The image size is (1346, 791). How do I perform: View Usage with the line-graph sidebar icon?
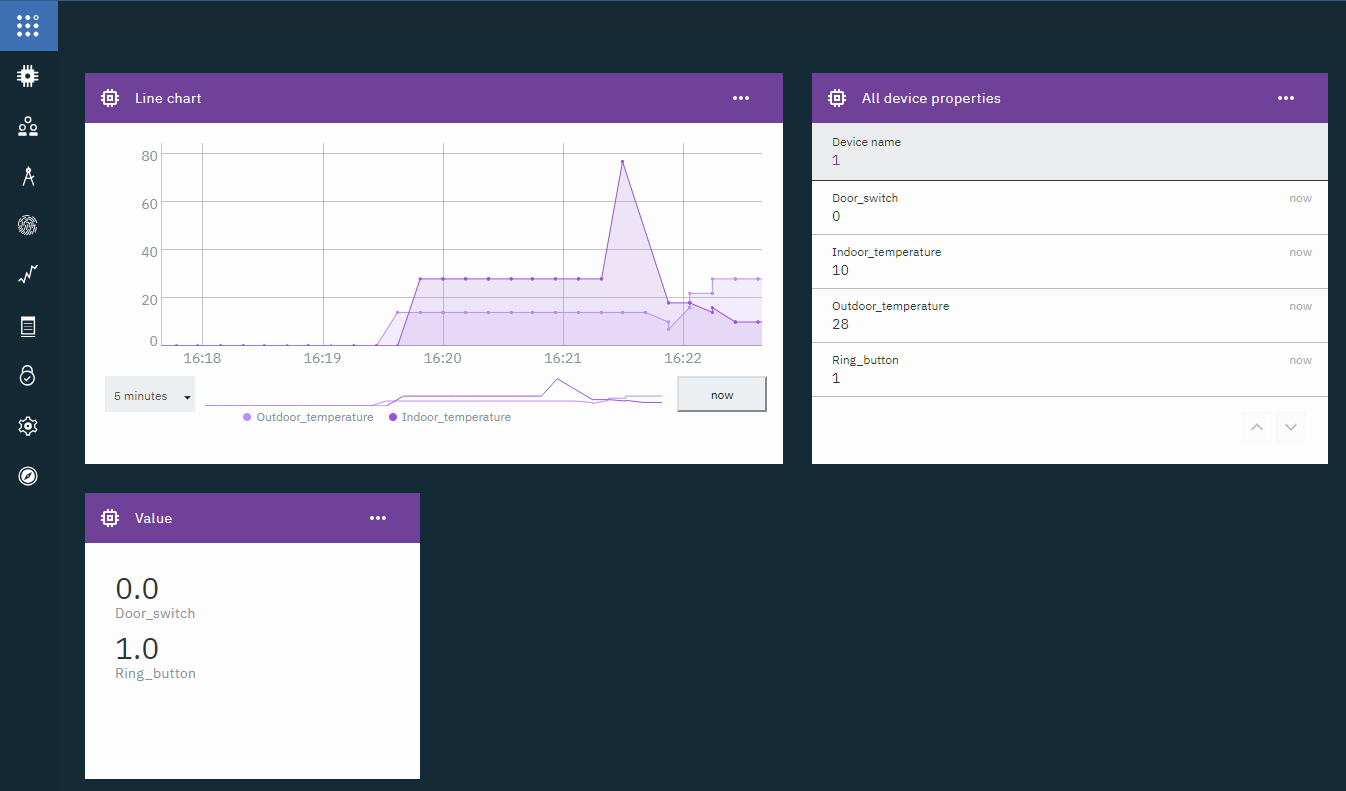click(28, 274)
